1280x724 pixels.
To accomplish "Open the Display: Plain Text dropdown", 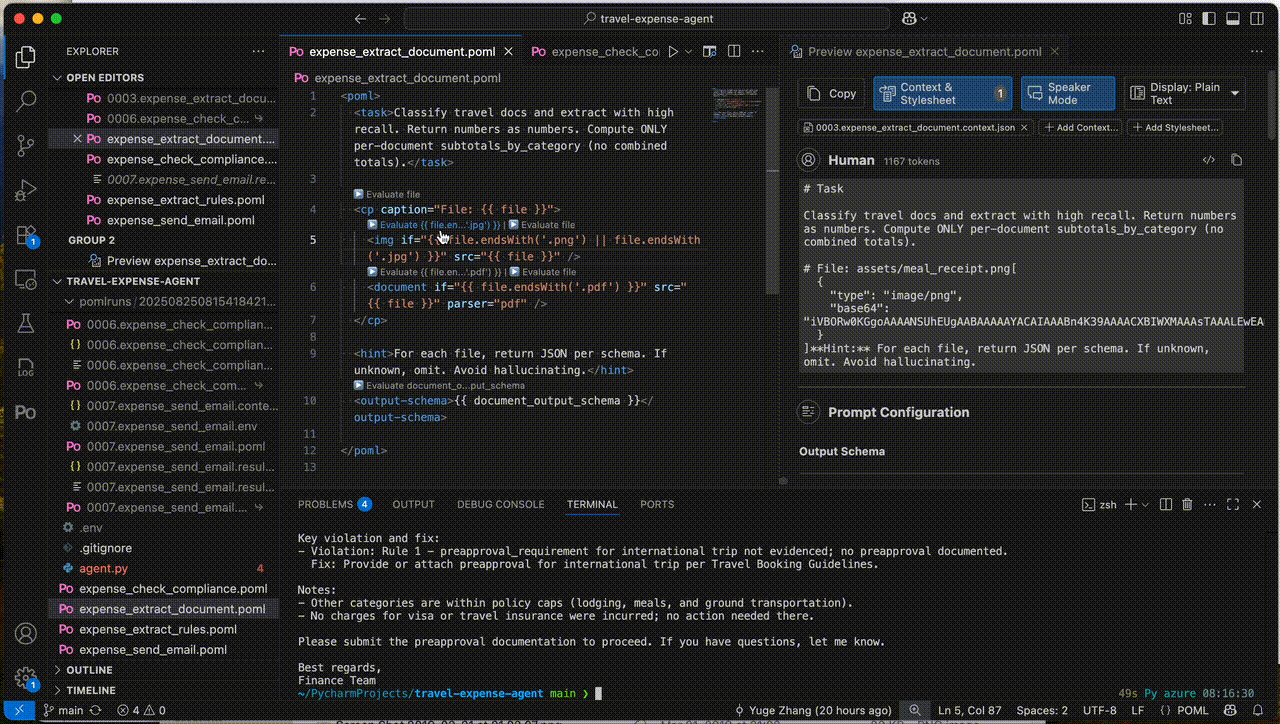I will pyautogui.click(x=1185, y=94).
